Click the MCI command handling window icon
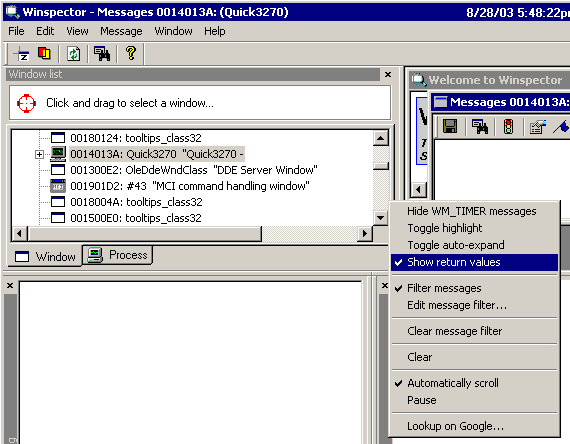Image resolution: width=570 pixels, height=444 pixels. coord(58,186)
